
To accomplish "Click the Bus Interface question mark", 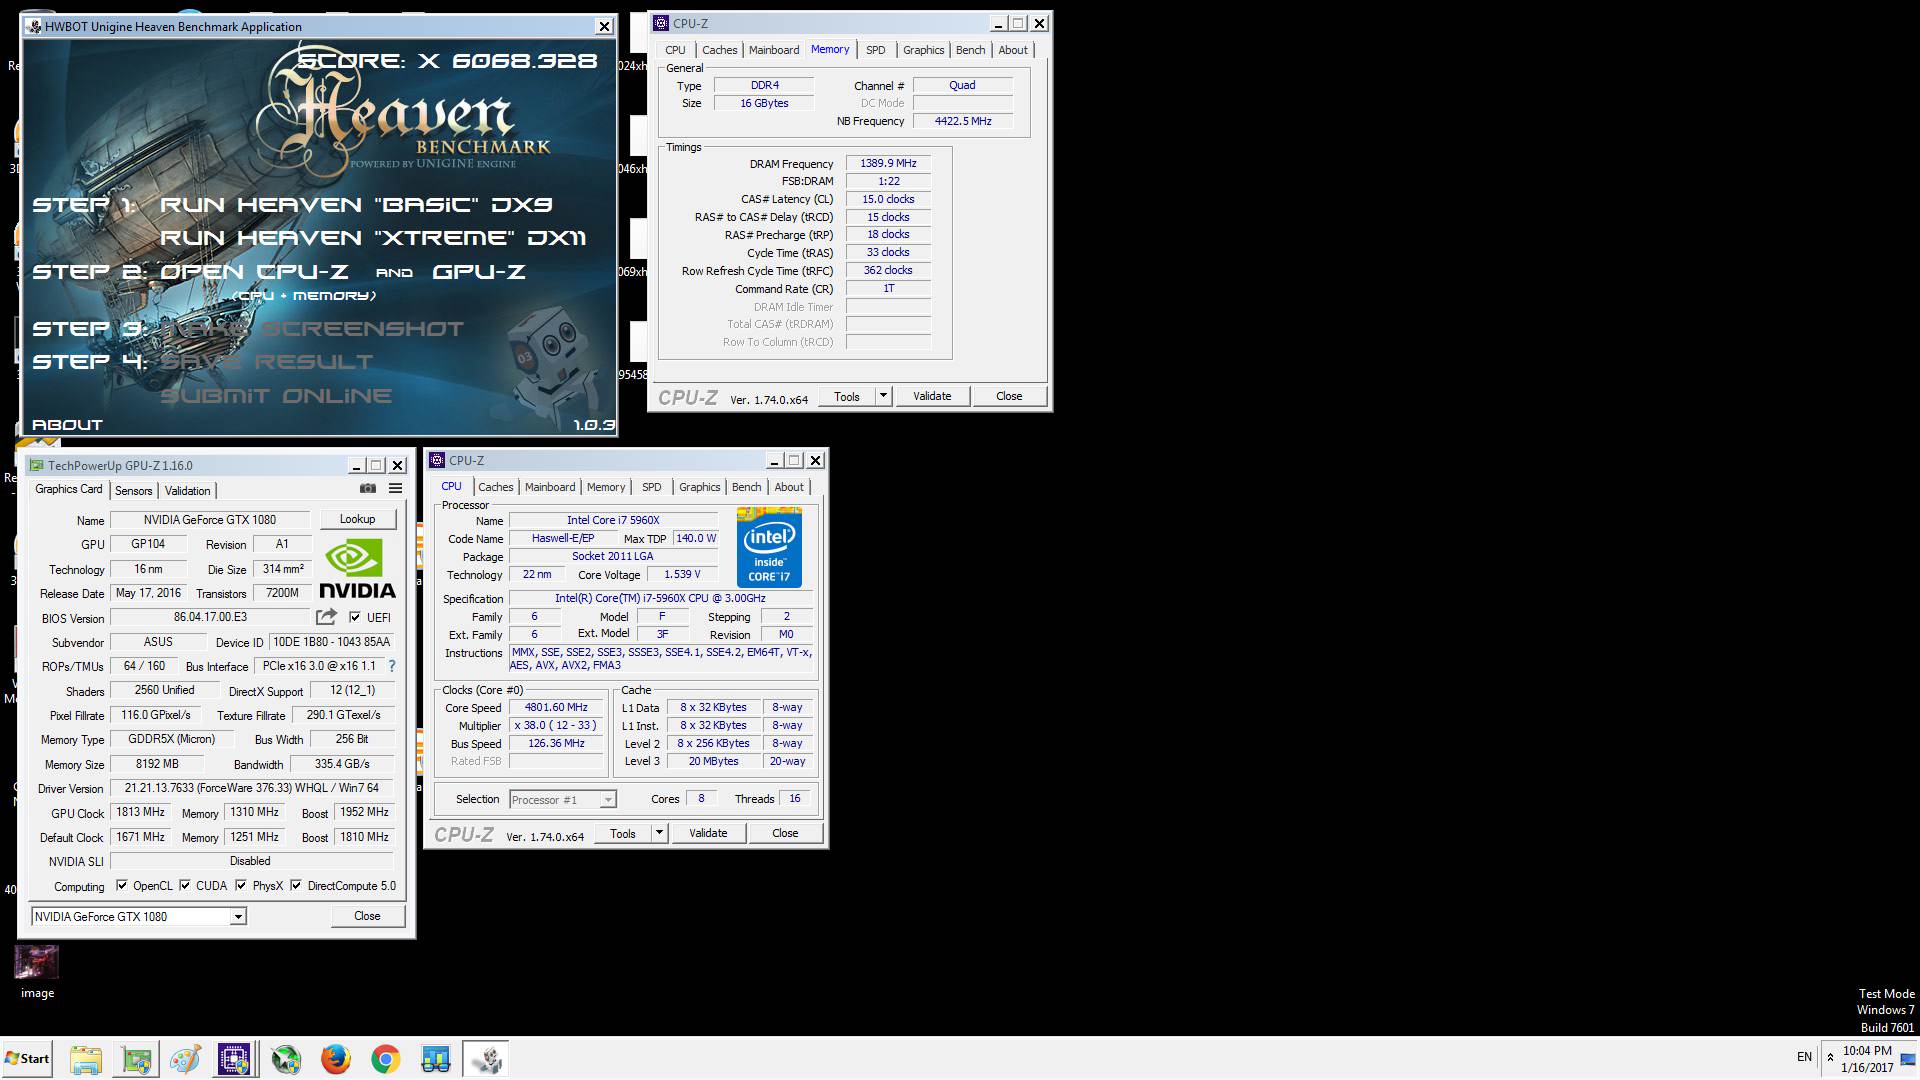I will pyautogui.click(x=391, y=666).
